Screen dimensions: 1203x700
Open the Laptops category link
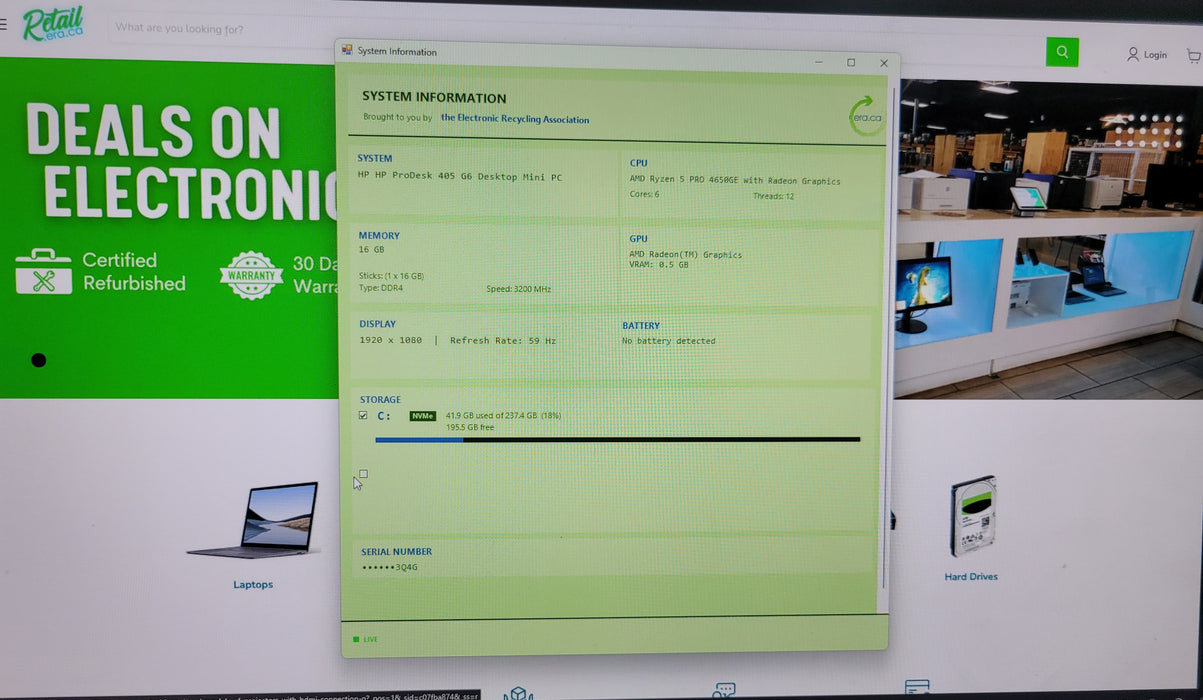(x=253, y=585)
